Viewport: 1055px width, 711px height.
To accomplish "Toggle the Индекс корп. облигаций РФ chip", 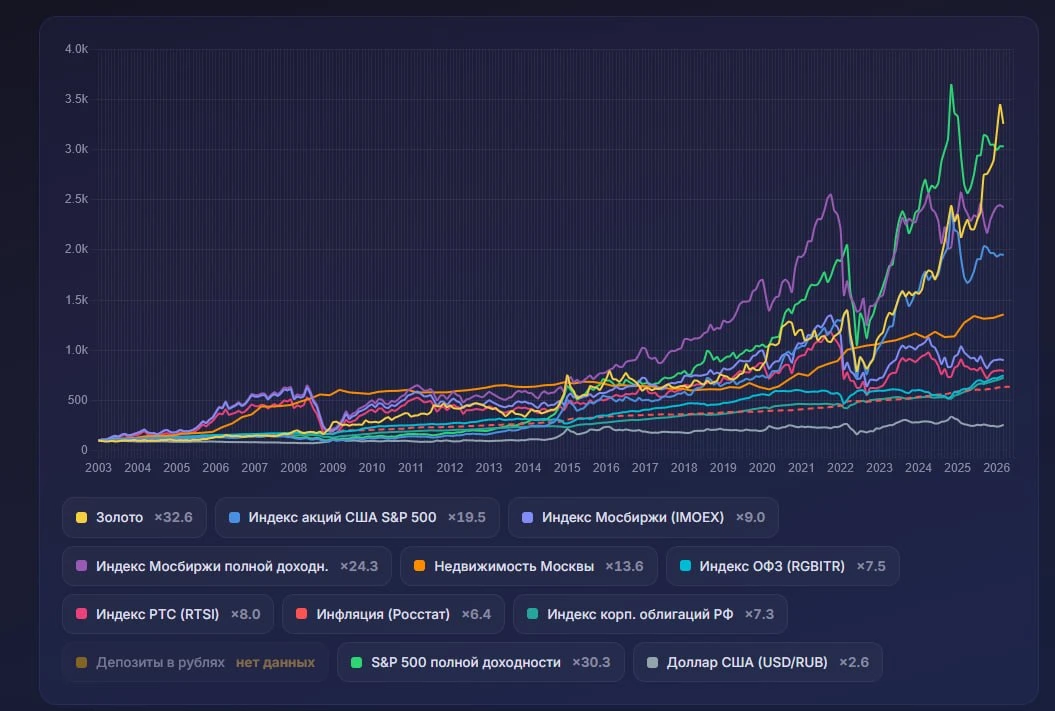I will (650, 614).
